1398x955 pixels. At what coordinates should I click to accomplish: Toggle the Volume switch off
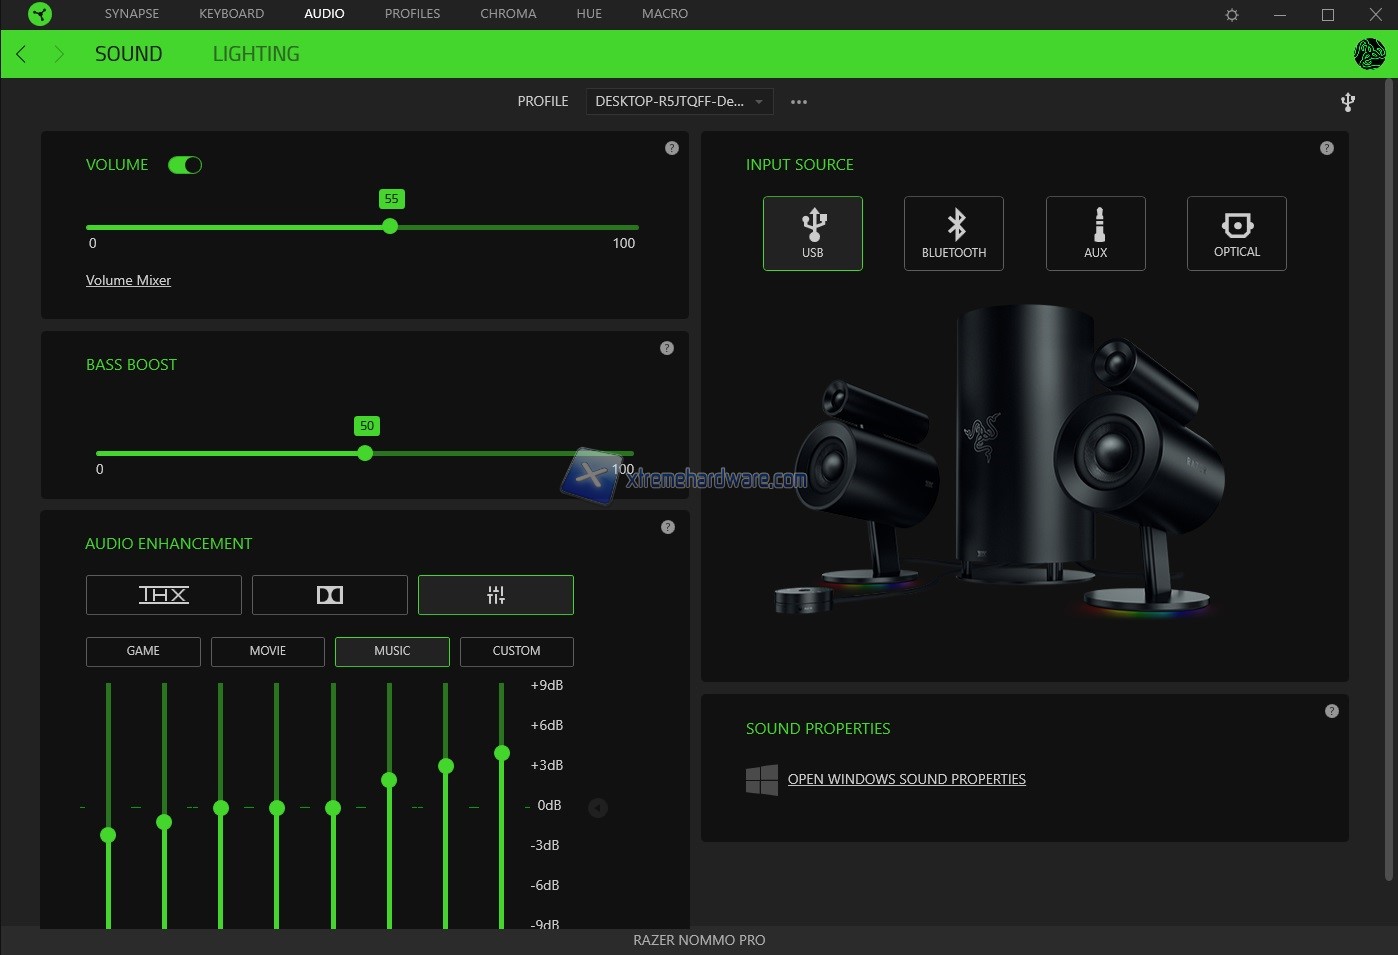pyautogui.click(x=185, y=165)
